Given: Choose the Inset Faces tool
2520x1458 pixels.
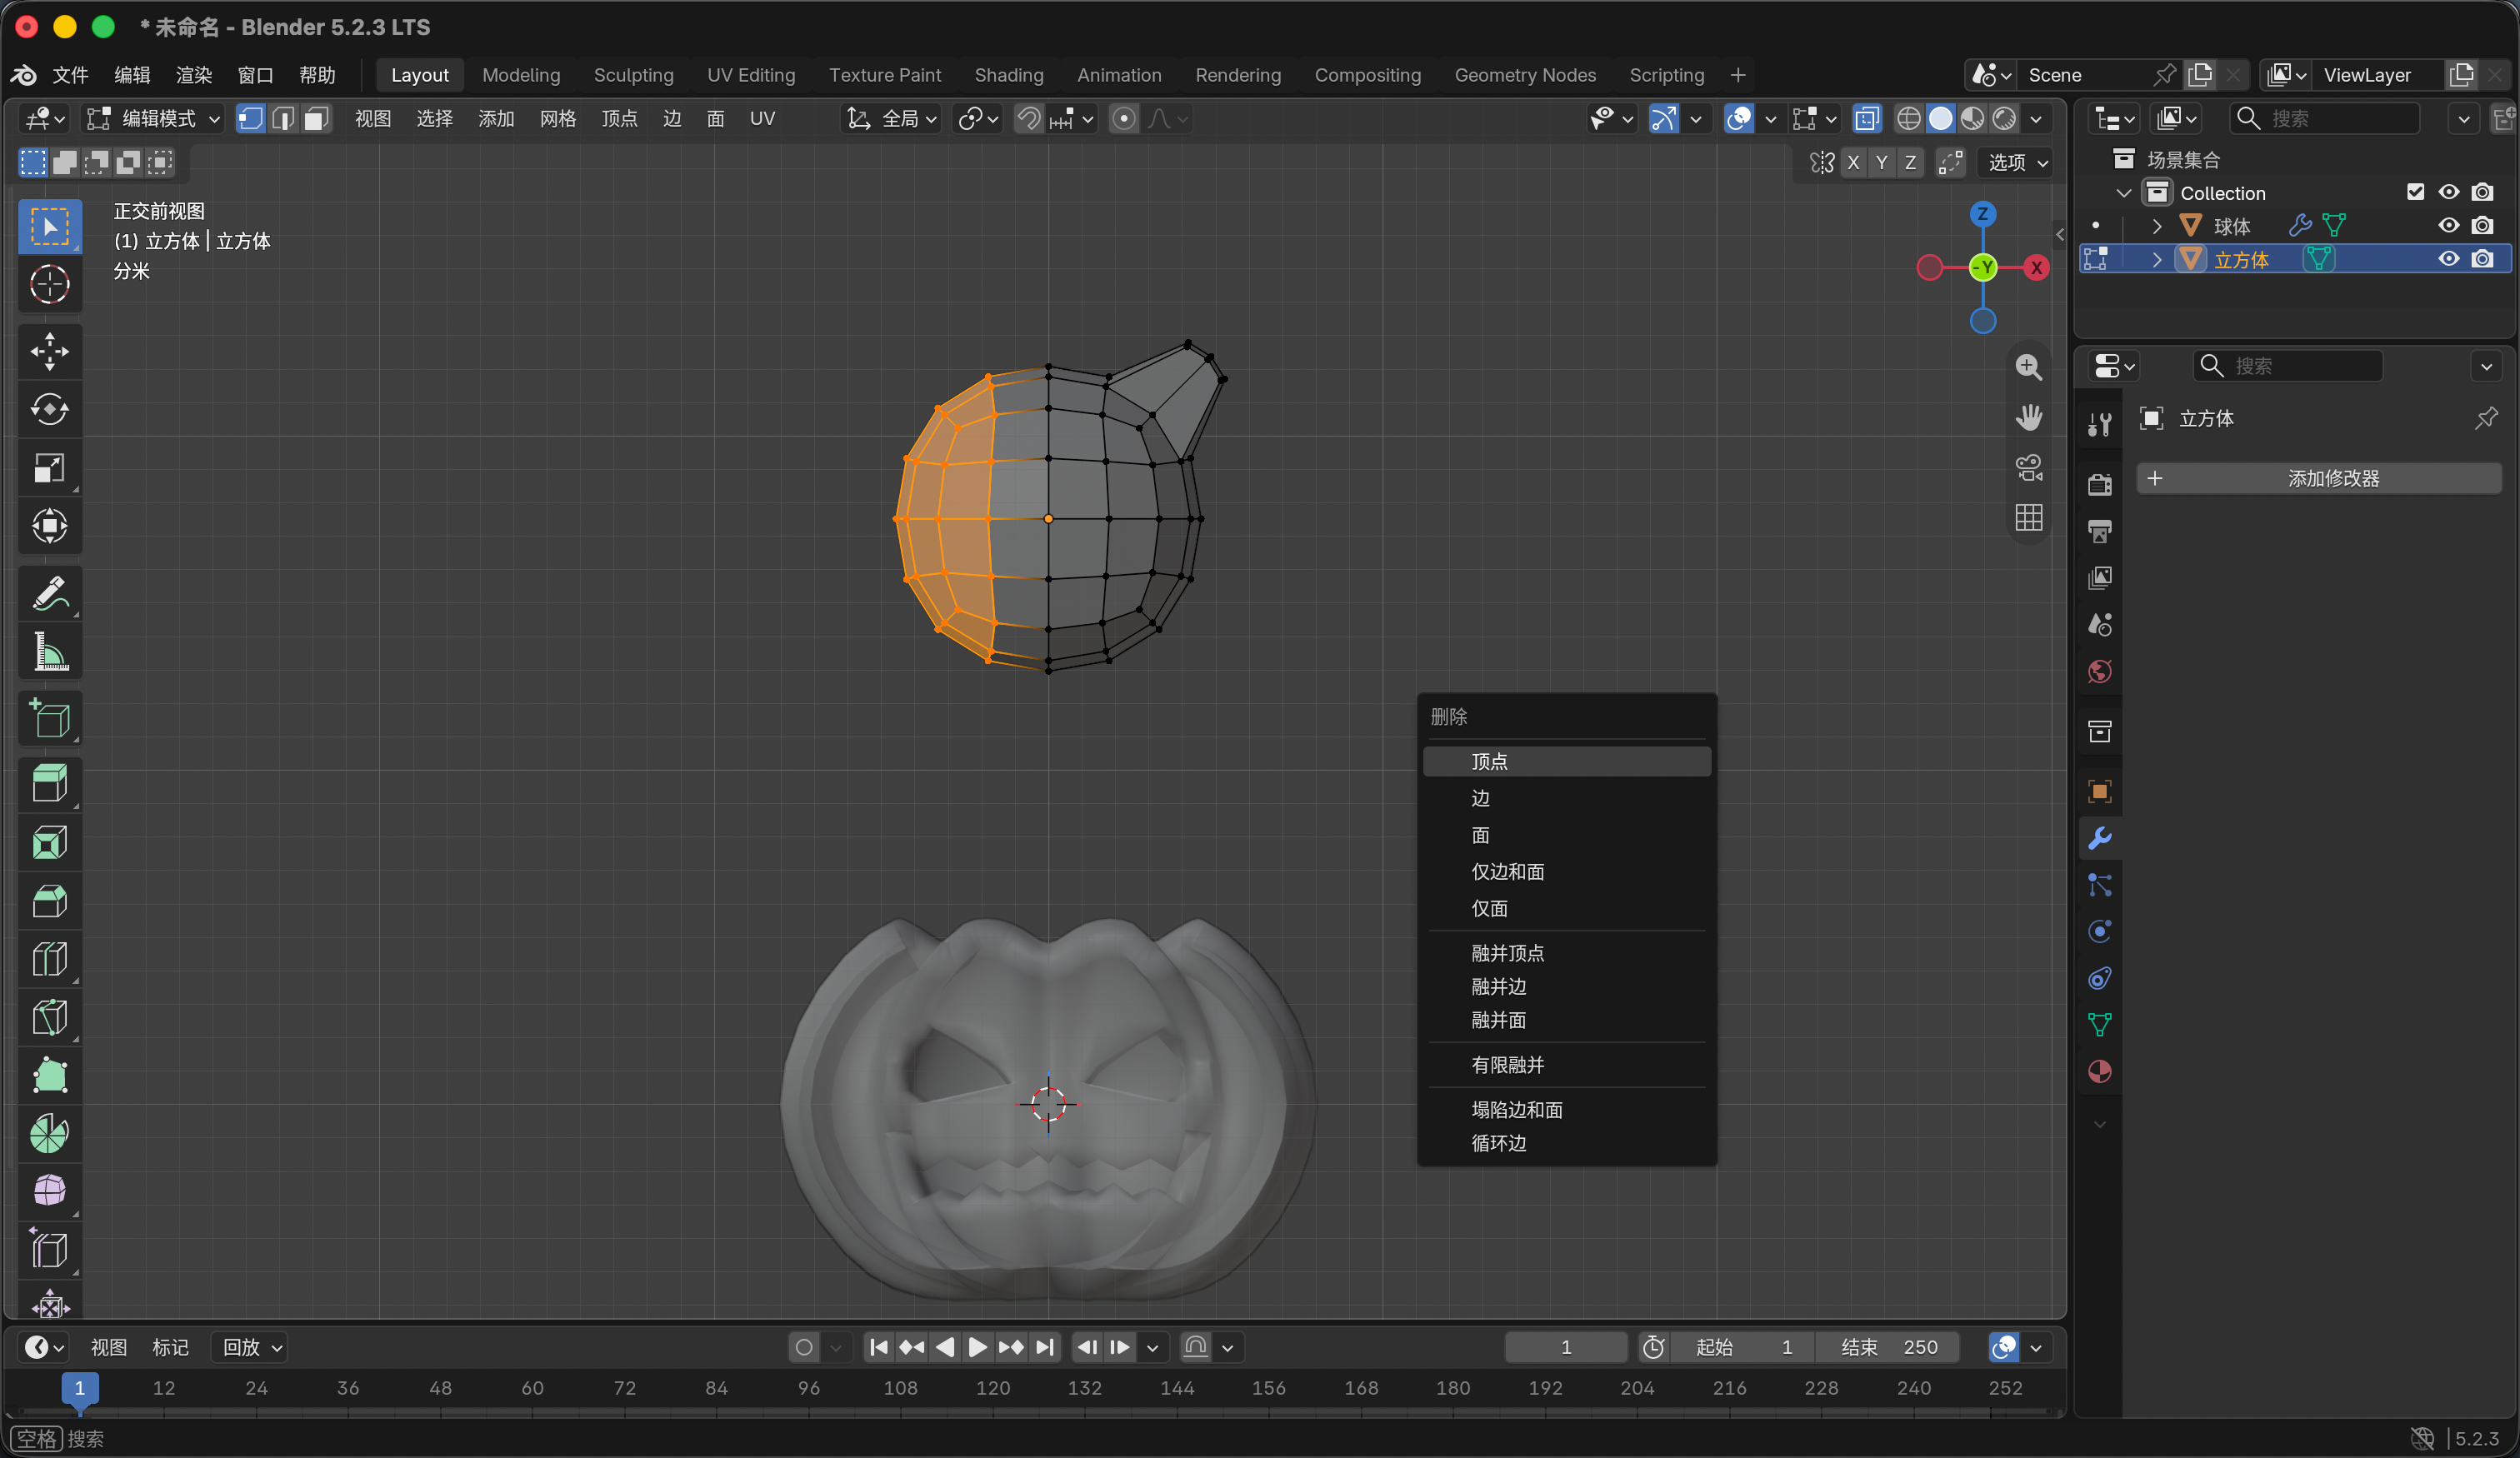Looking at the screenshot, I should 50,842.
